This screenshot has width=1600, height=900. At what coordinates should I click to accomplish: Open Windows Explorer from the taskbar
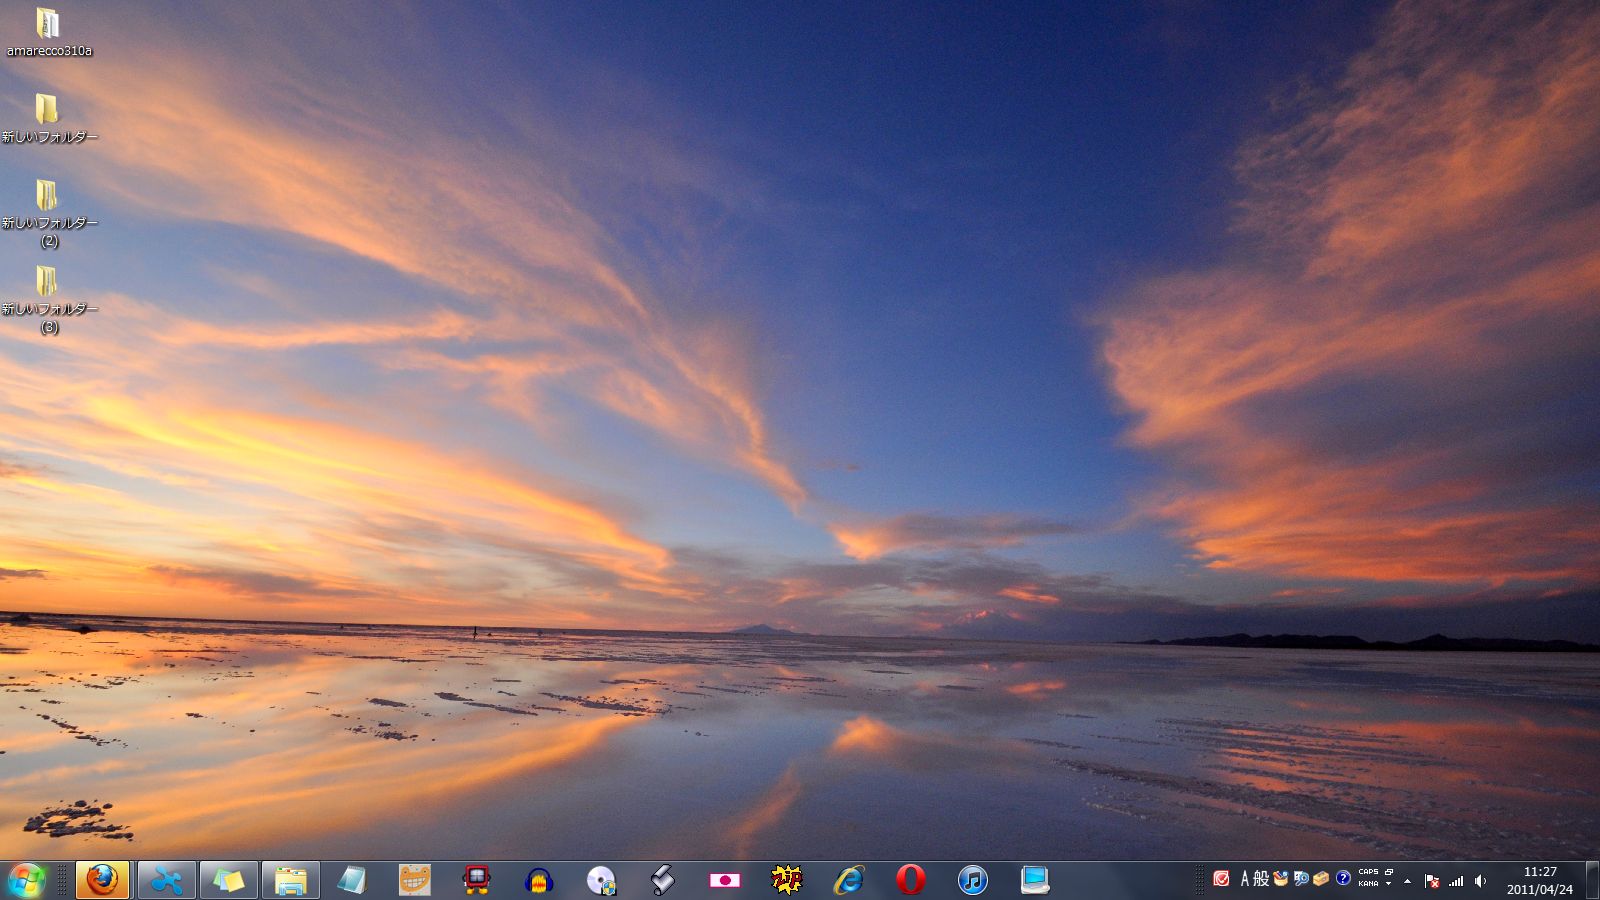[291, 880]
